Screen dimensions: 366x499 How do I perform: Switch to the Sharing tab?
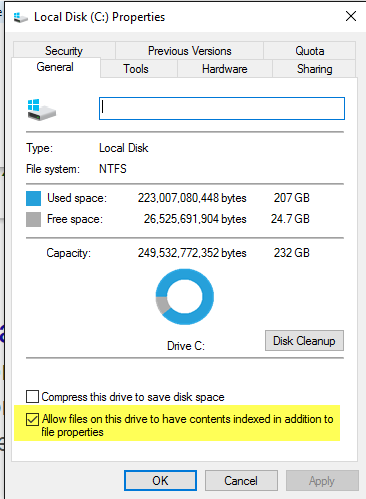(314, 69)
